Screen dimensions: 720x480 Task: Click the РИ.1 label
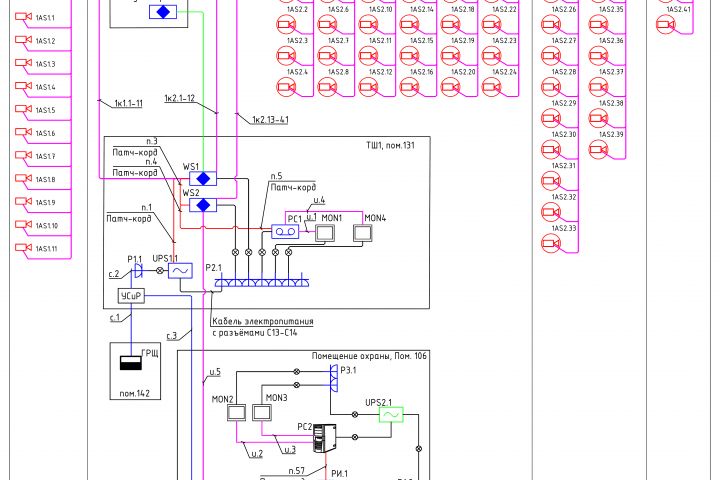pos(339,474)
